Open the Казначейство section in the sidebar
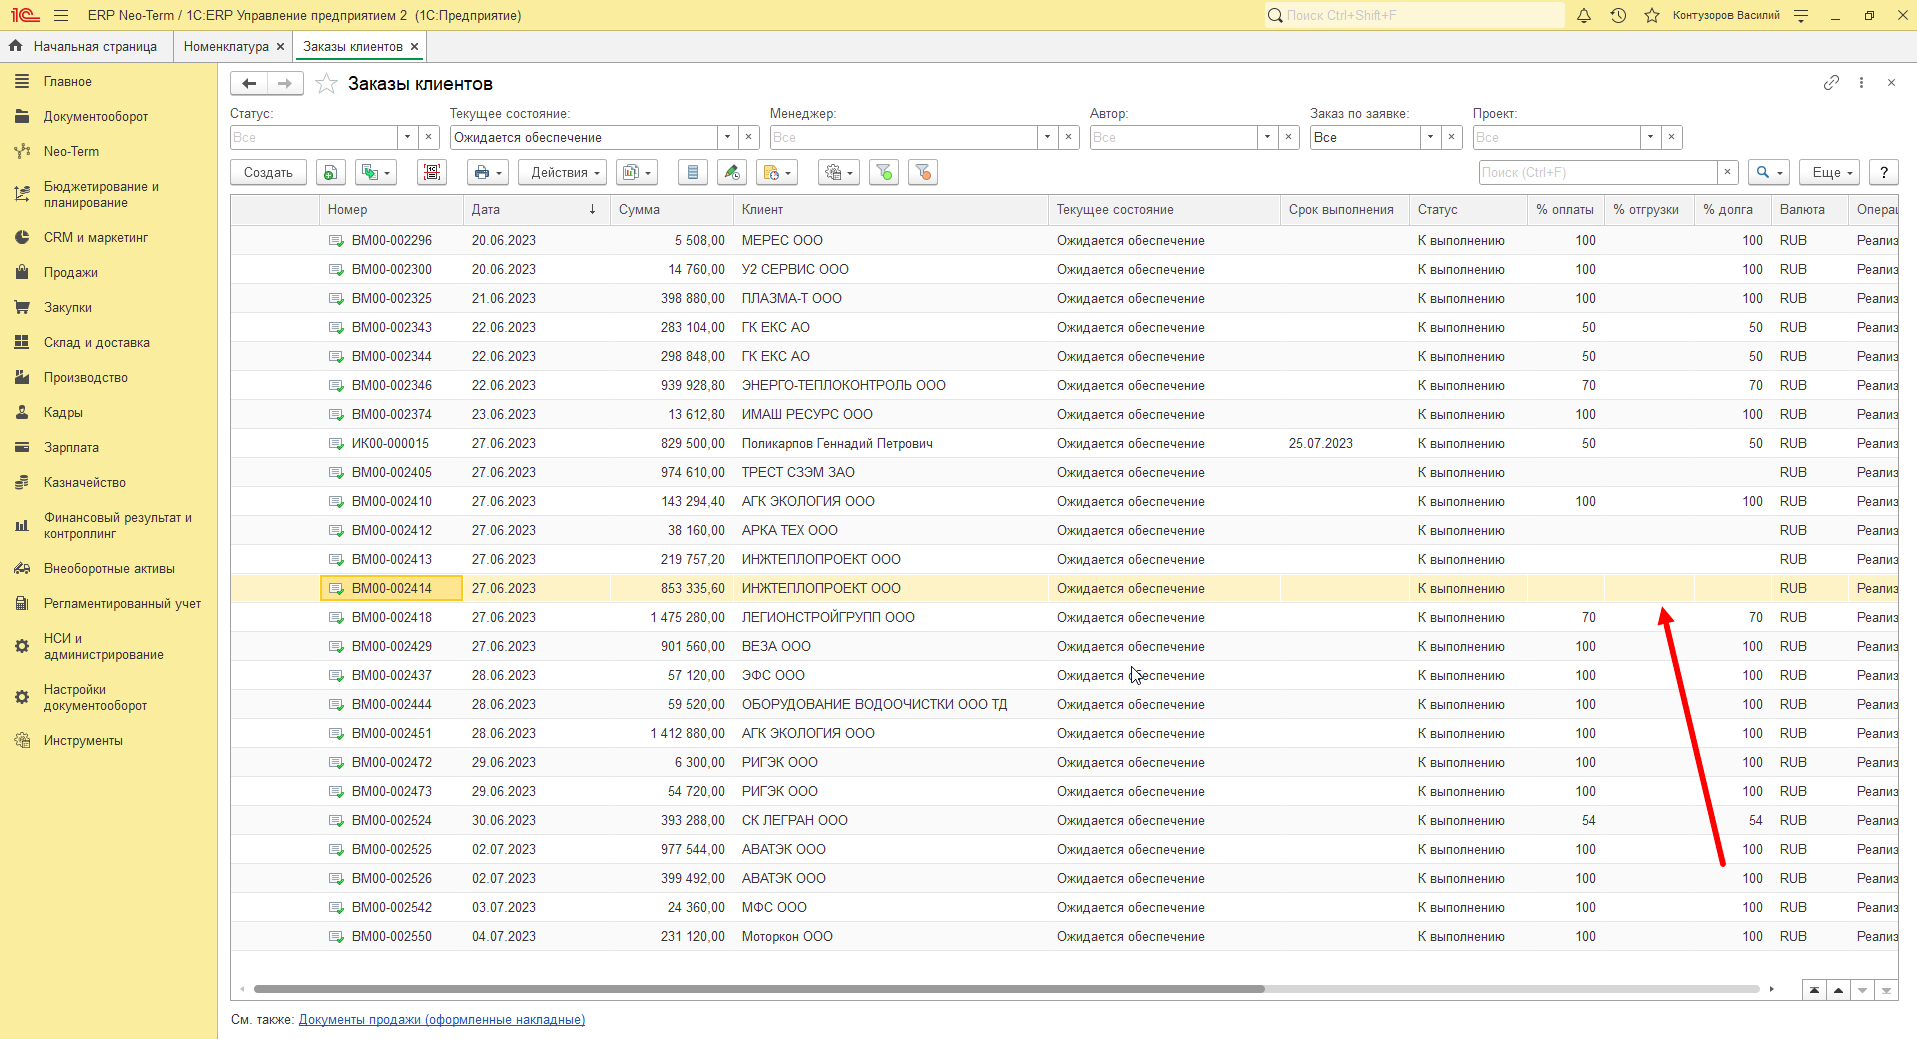Viewport: 1917px width, 1039px height. (x=84, y=482)
